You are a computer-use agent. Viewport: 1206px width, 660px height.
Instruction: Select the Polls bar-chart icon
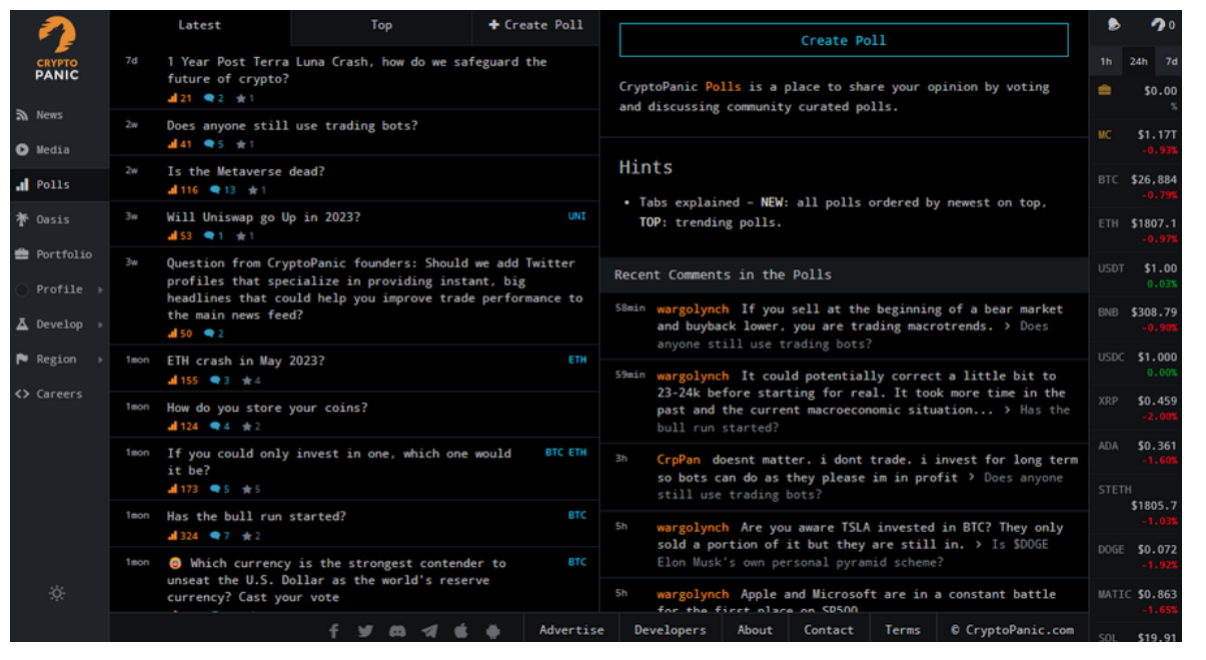coord(22,185)
